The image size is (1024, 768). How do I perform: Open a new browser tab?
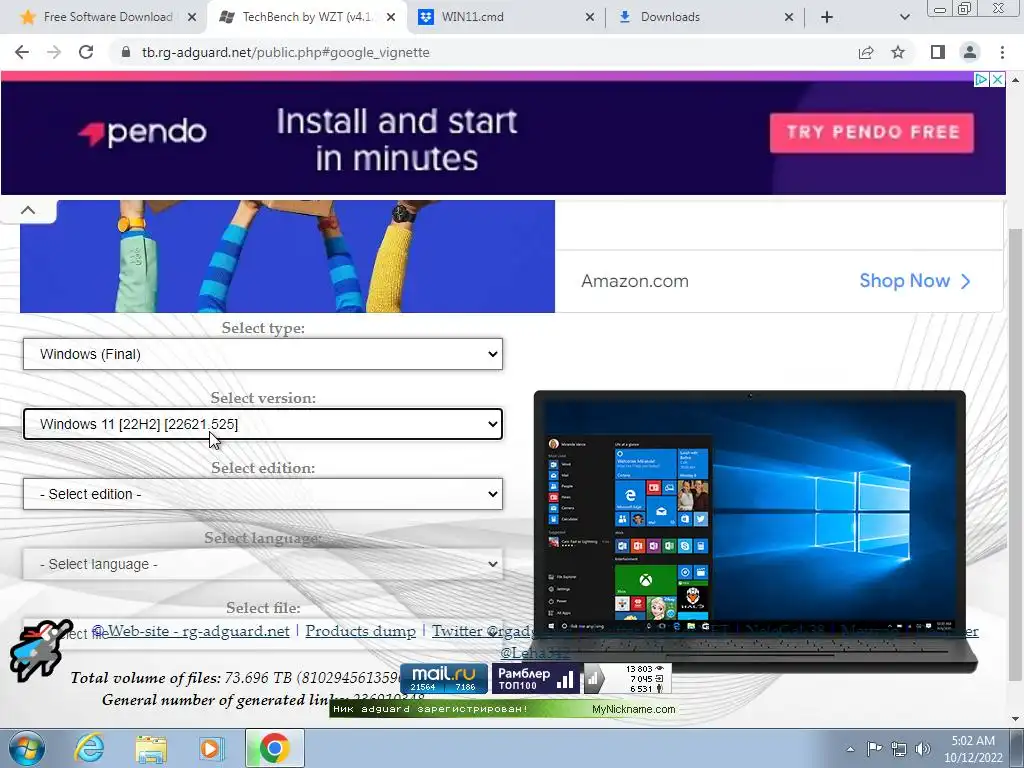coord(827,17)
